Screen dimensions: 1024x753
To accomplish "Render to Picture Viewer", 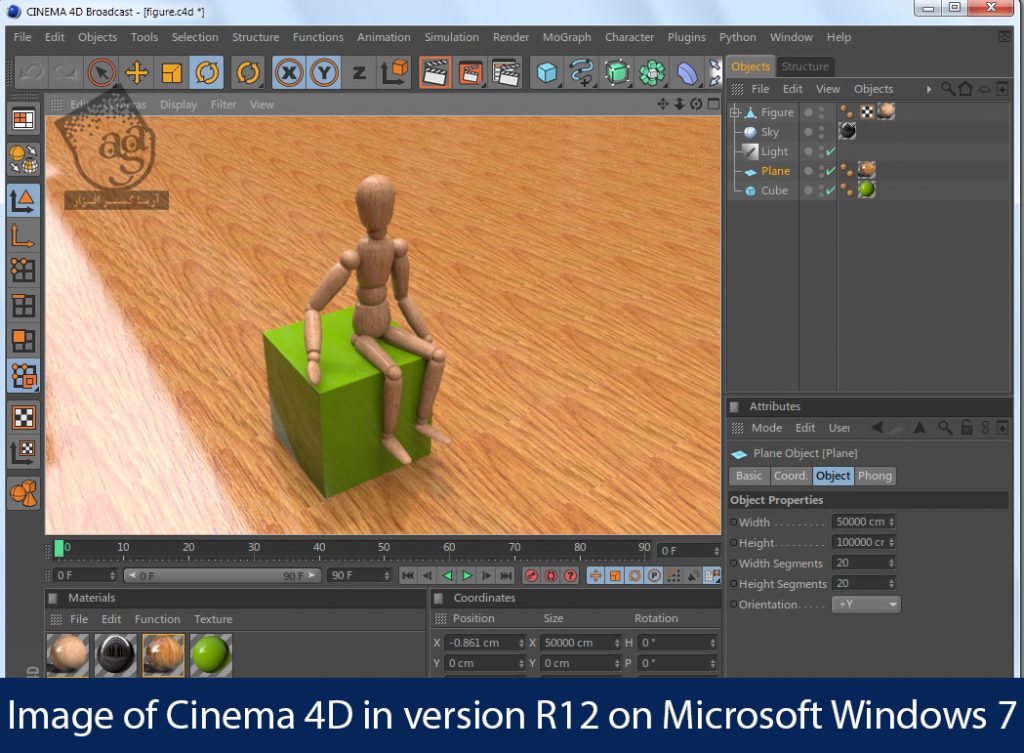I will [470, 72].
